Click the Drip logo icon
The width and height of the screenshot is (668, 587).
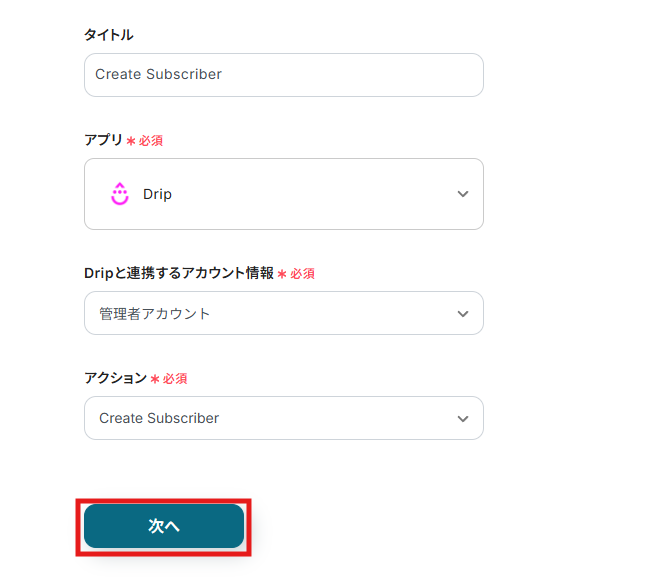(x=120, y=194)
